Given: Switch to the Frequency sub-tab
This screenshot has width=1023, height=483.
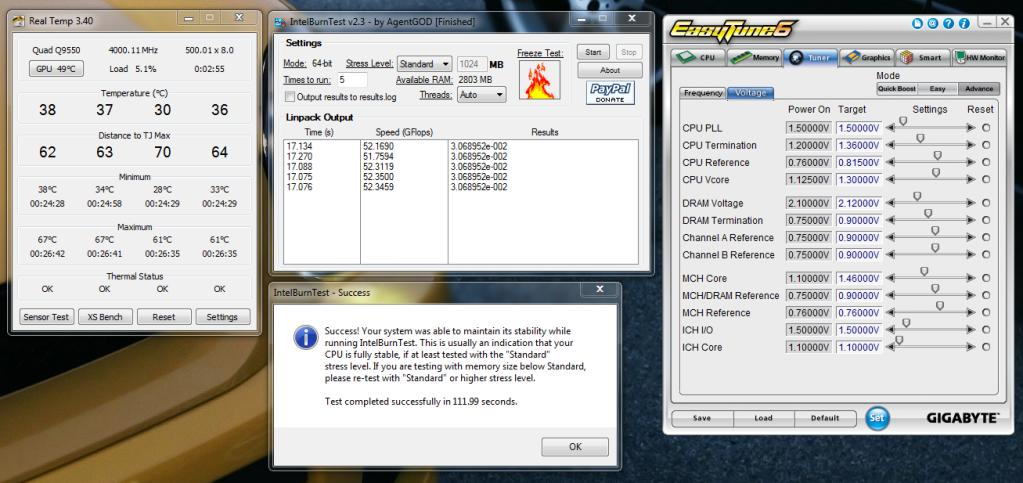Looking at the screenshot, I should click(x=703, y=93).
